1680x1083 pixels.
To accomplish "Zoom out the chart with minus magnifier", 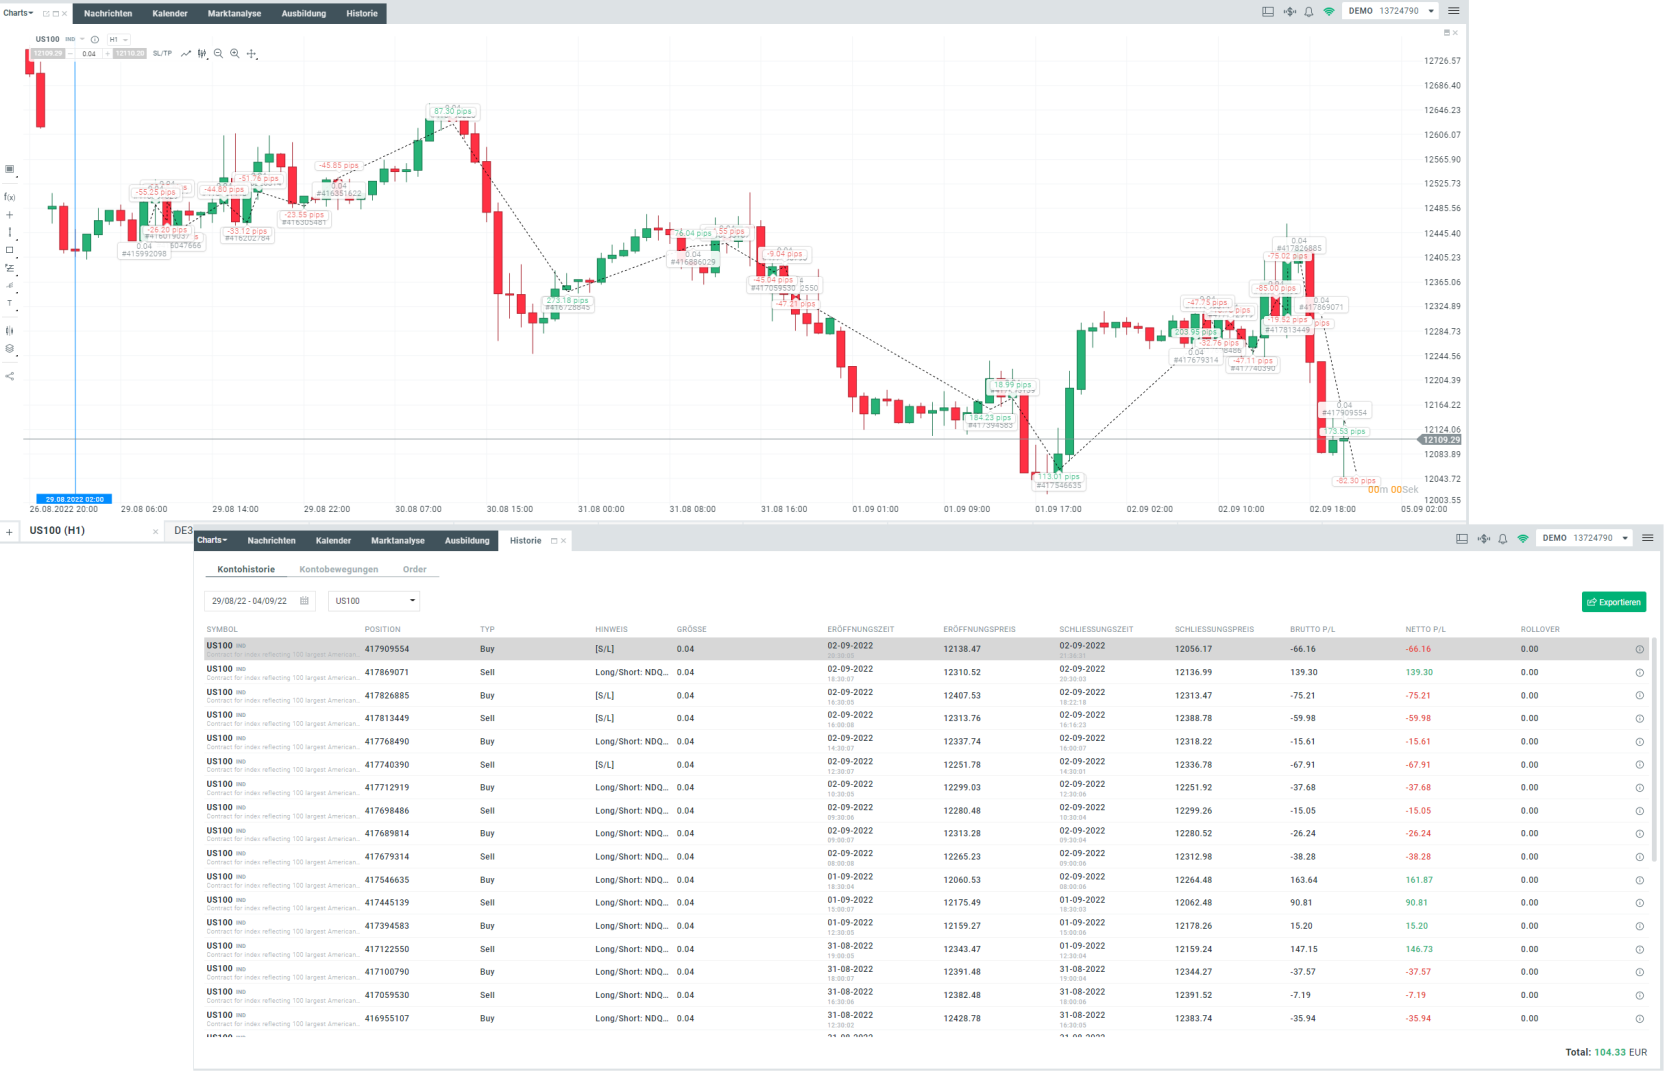I will click(219, 54).
